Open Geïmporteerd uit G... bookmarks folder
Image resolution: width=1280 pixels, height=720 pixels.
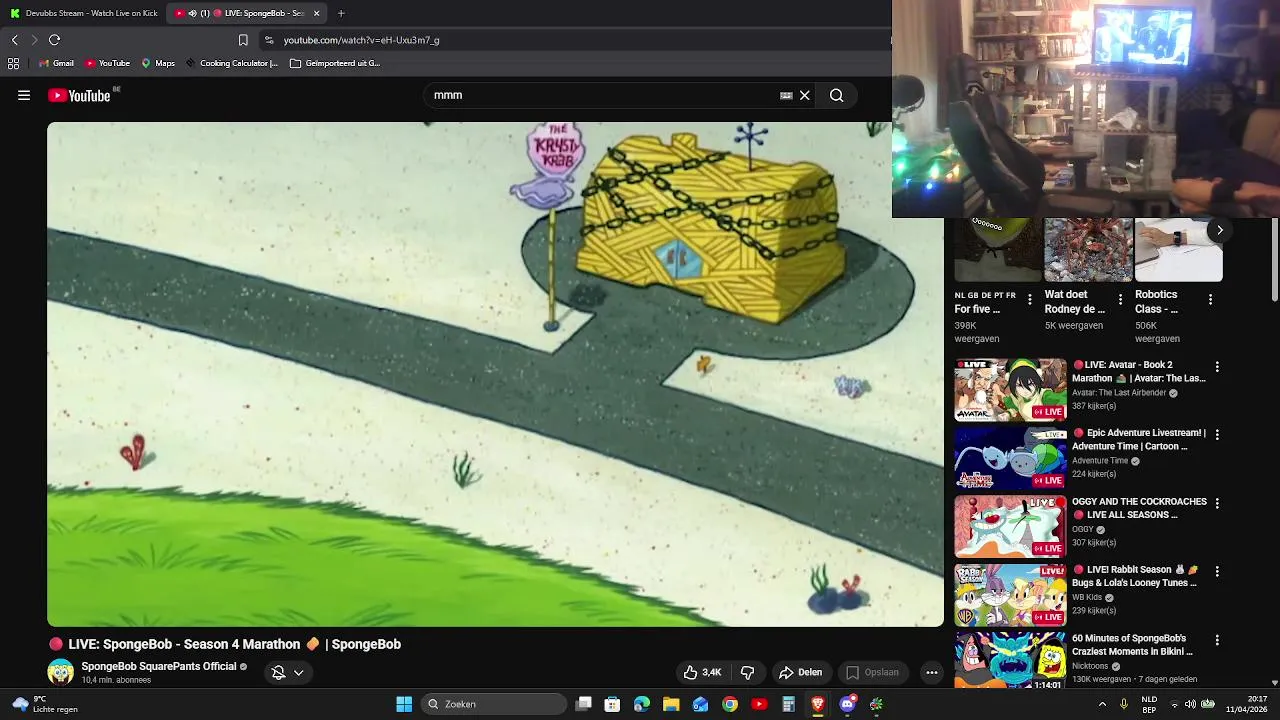335,63
